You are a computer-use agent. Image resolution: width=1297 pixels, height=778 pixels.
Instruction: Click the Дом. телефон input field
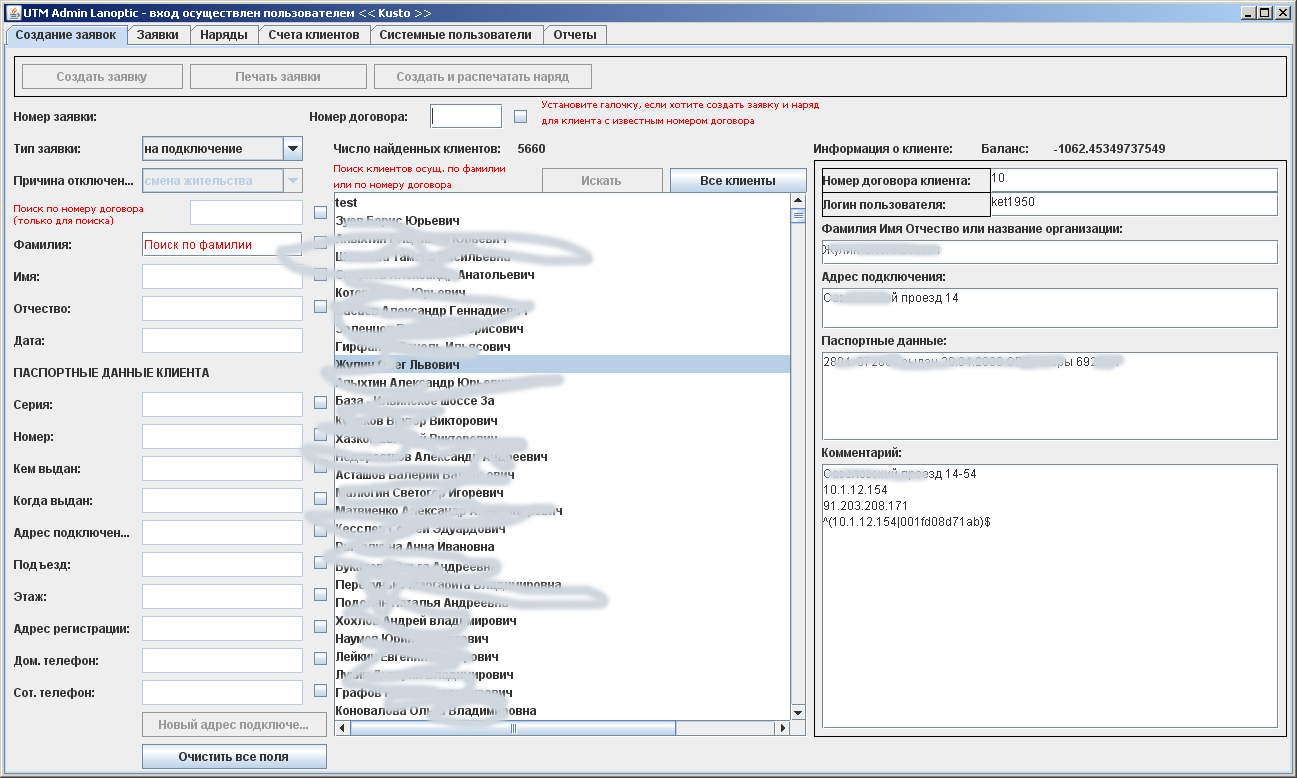pos(222,661)
